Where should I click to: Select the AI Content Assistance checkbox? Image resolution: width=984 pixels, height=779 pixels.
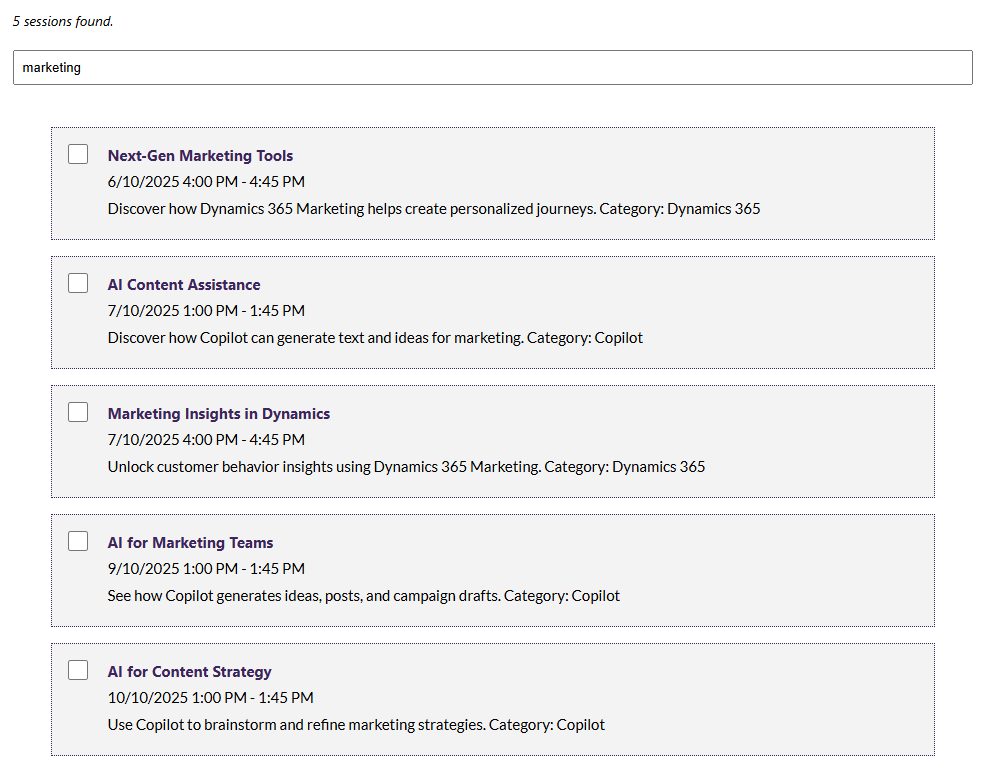pyautogui.click(x=78, y=283)
